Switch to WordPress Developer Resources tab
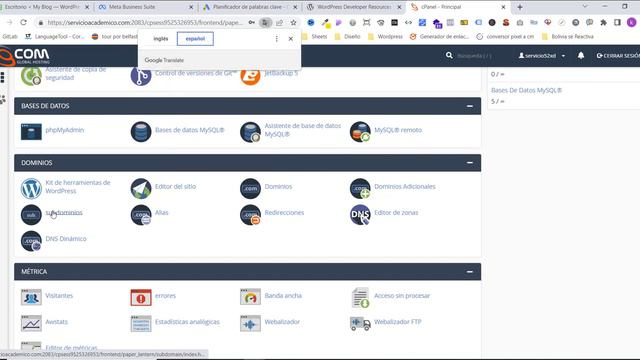640x360 pixels. tap(353, 7)
